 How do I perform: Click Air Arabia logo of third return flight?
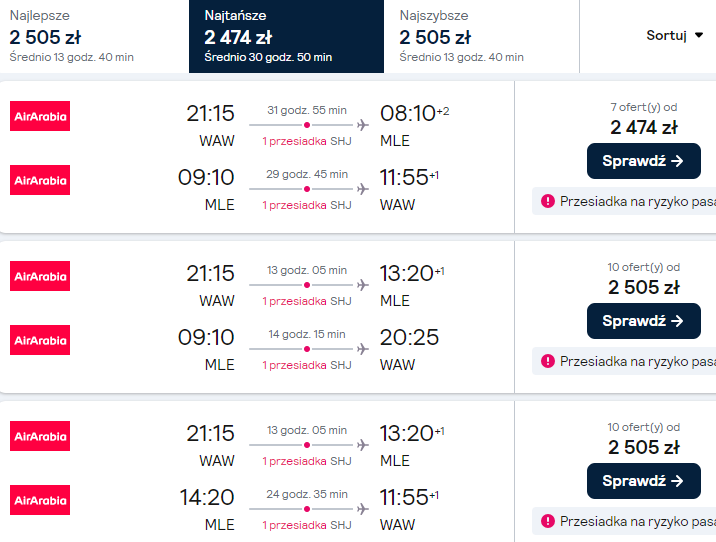point(40,500)
